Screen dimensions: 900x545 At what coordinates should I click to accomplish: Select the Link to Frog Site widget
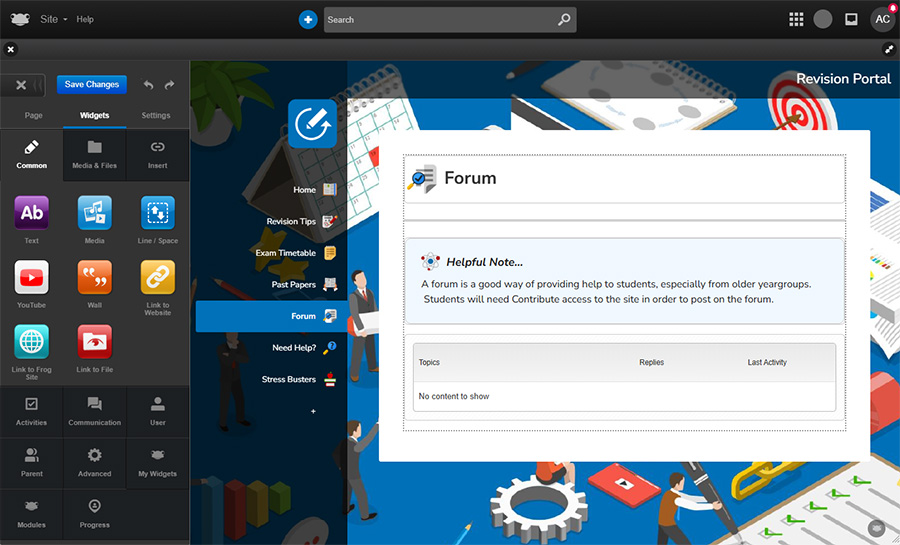point(32,342)
